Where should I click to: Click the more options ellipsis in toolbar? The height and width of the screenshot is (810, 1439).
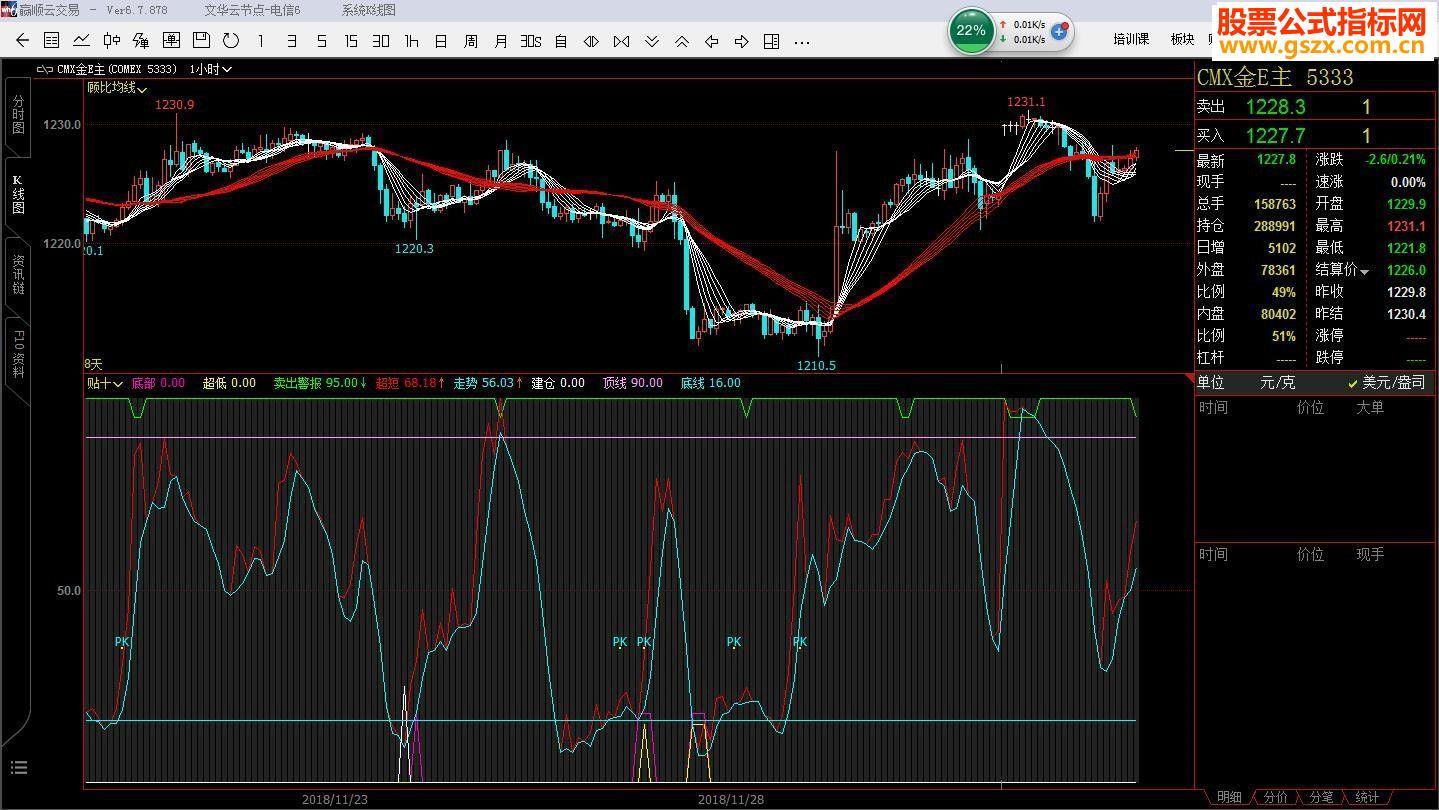801,41
